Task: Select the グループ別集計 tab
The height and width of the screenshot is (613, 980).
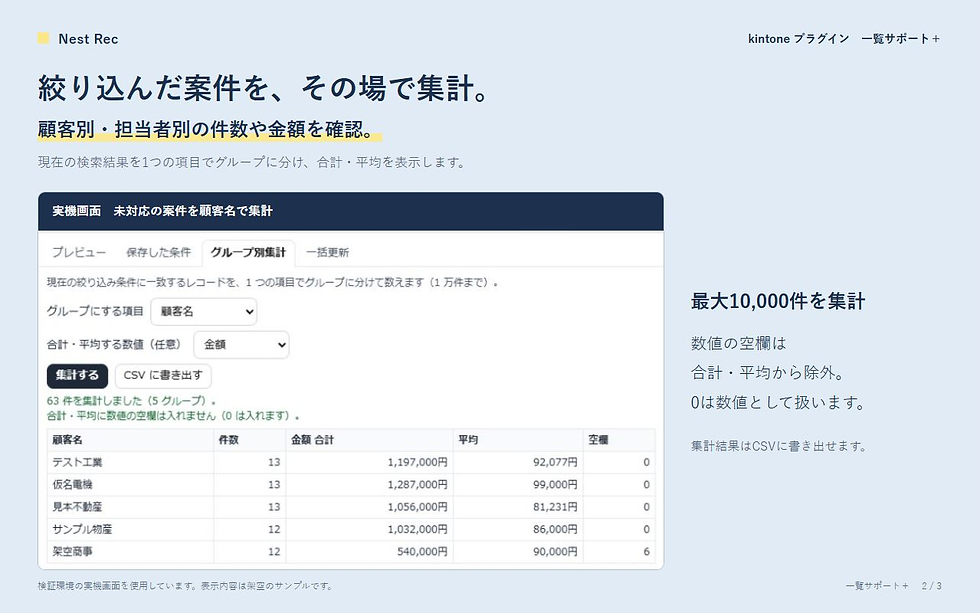Action: click(x=248, y=252)
